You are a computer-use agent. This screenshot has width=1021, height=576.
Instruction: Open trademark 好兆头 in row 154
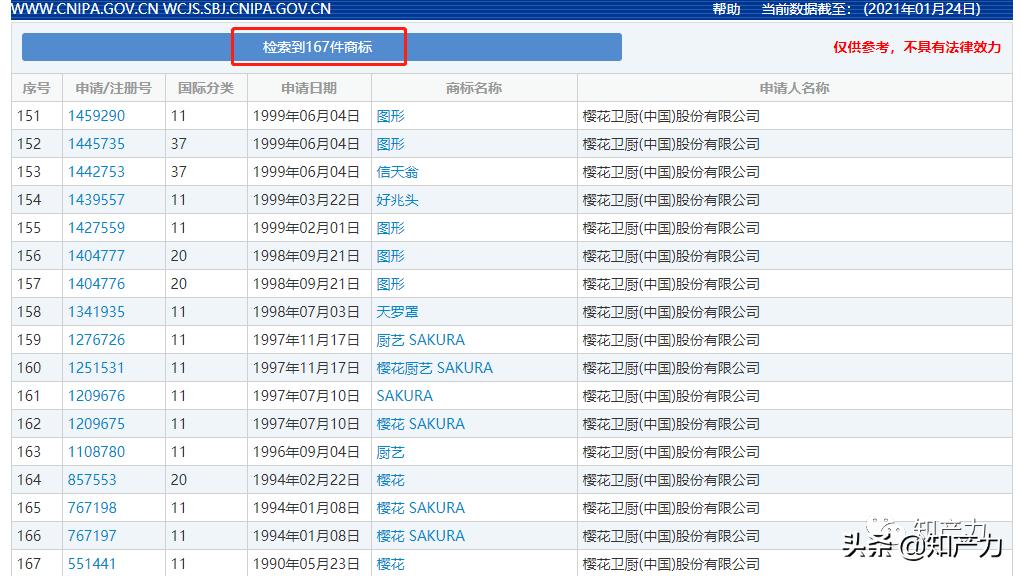(397, 200)
